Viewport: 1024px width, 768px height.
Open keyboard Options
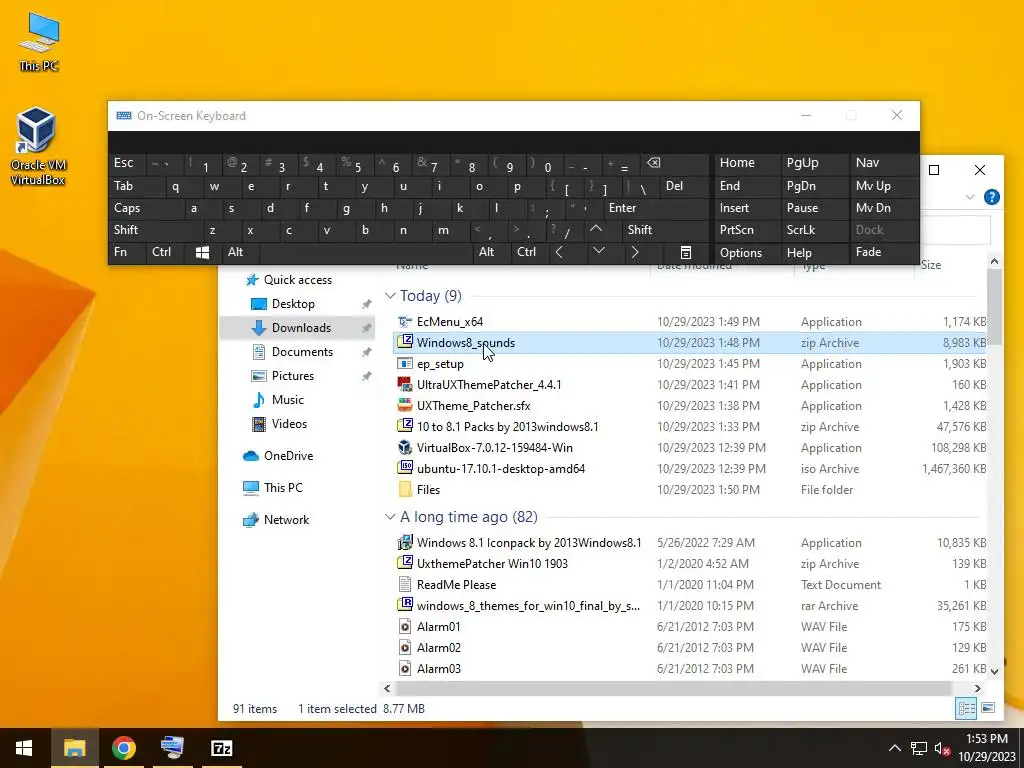746,253
